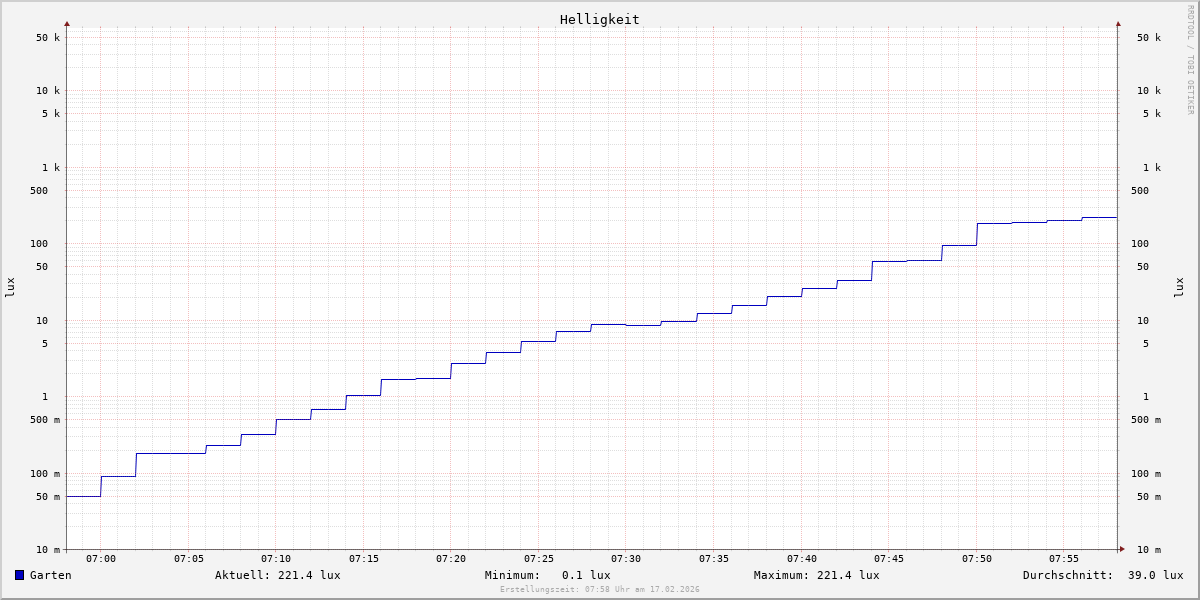Image resolution: width=1200 pixels, height=600 pixels.
Task: Click the 07:30 time axis label
Action: point(626,559)
